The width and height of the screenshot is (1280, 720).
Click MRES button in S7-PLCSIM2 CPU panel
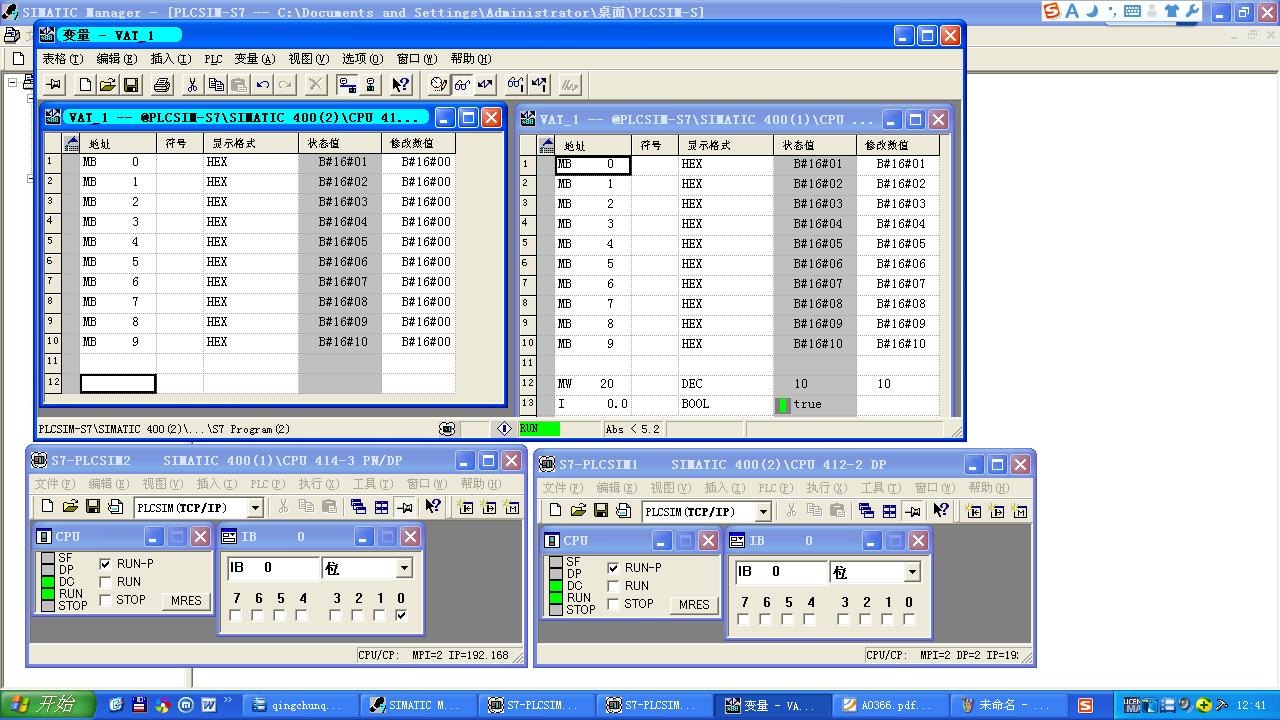click(x=186, y=601)
